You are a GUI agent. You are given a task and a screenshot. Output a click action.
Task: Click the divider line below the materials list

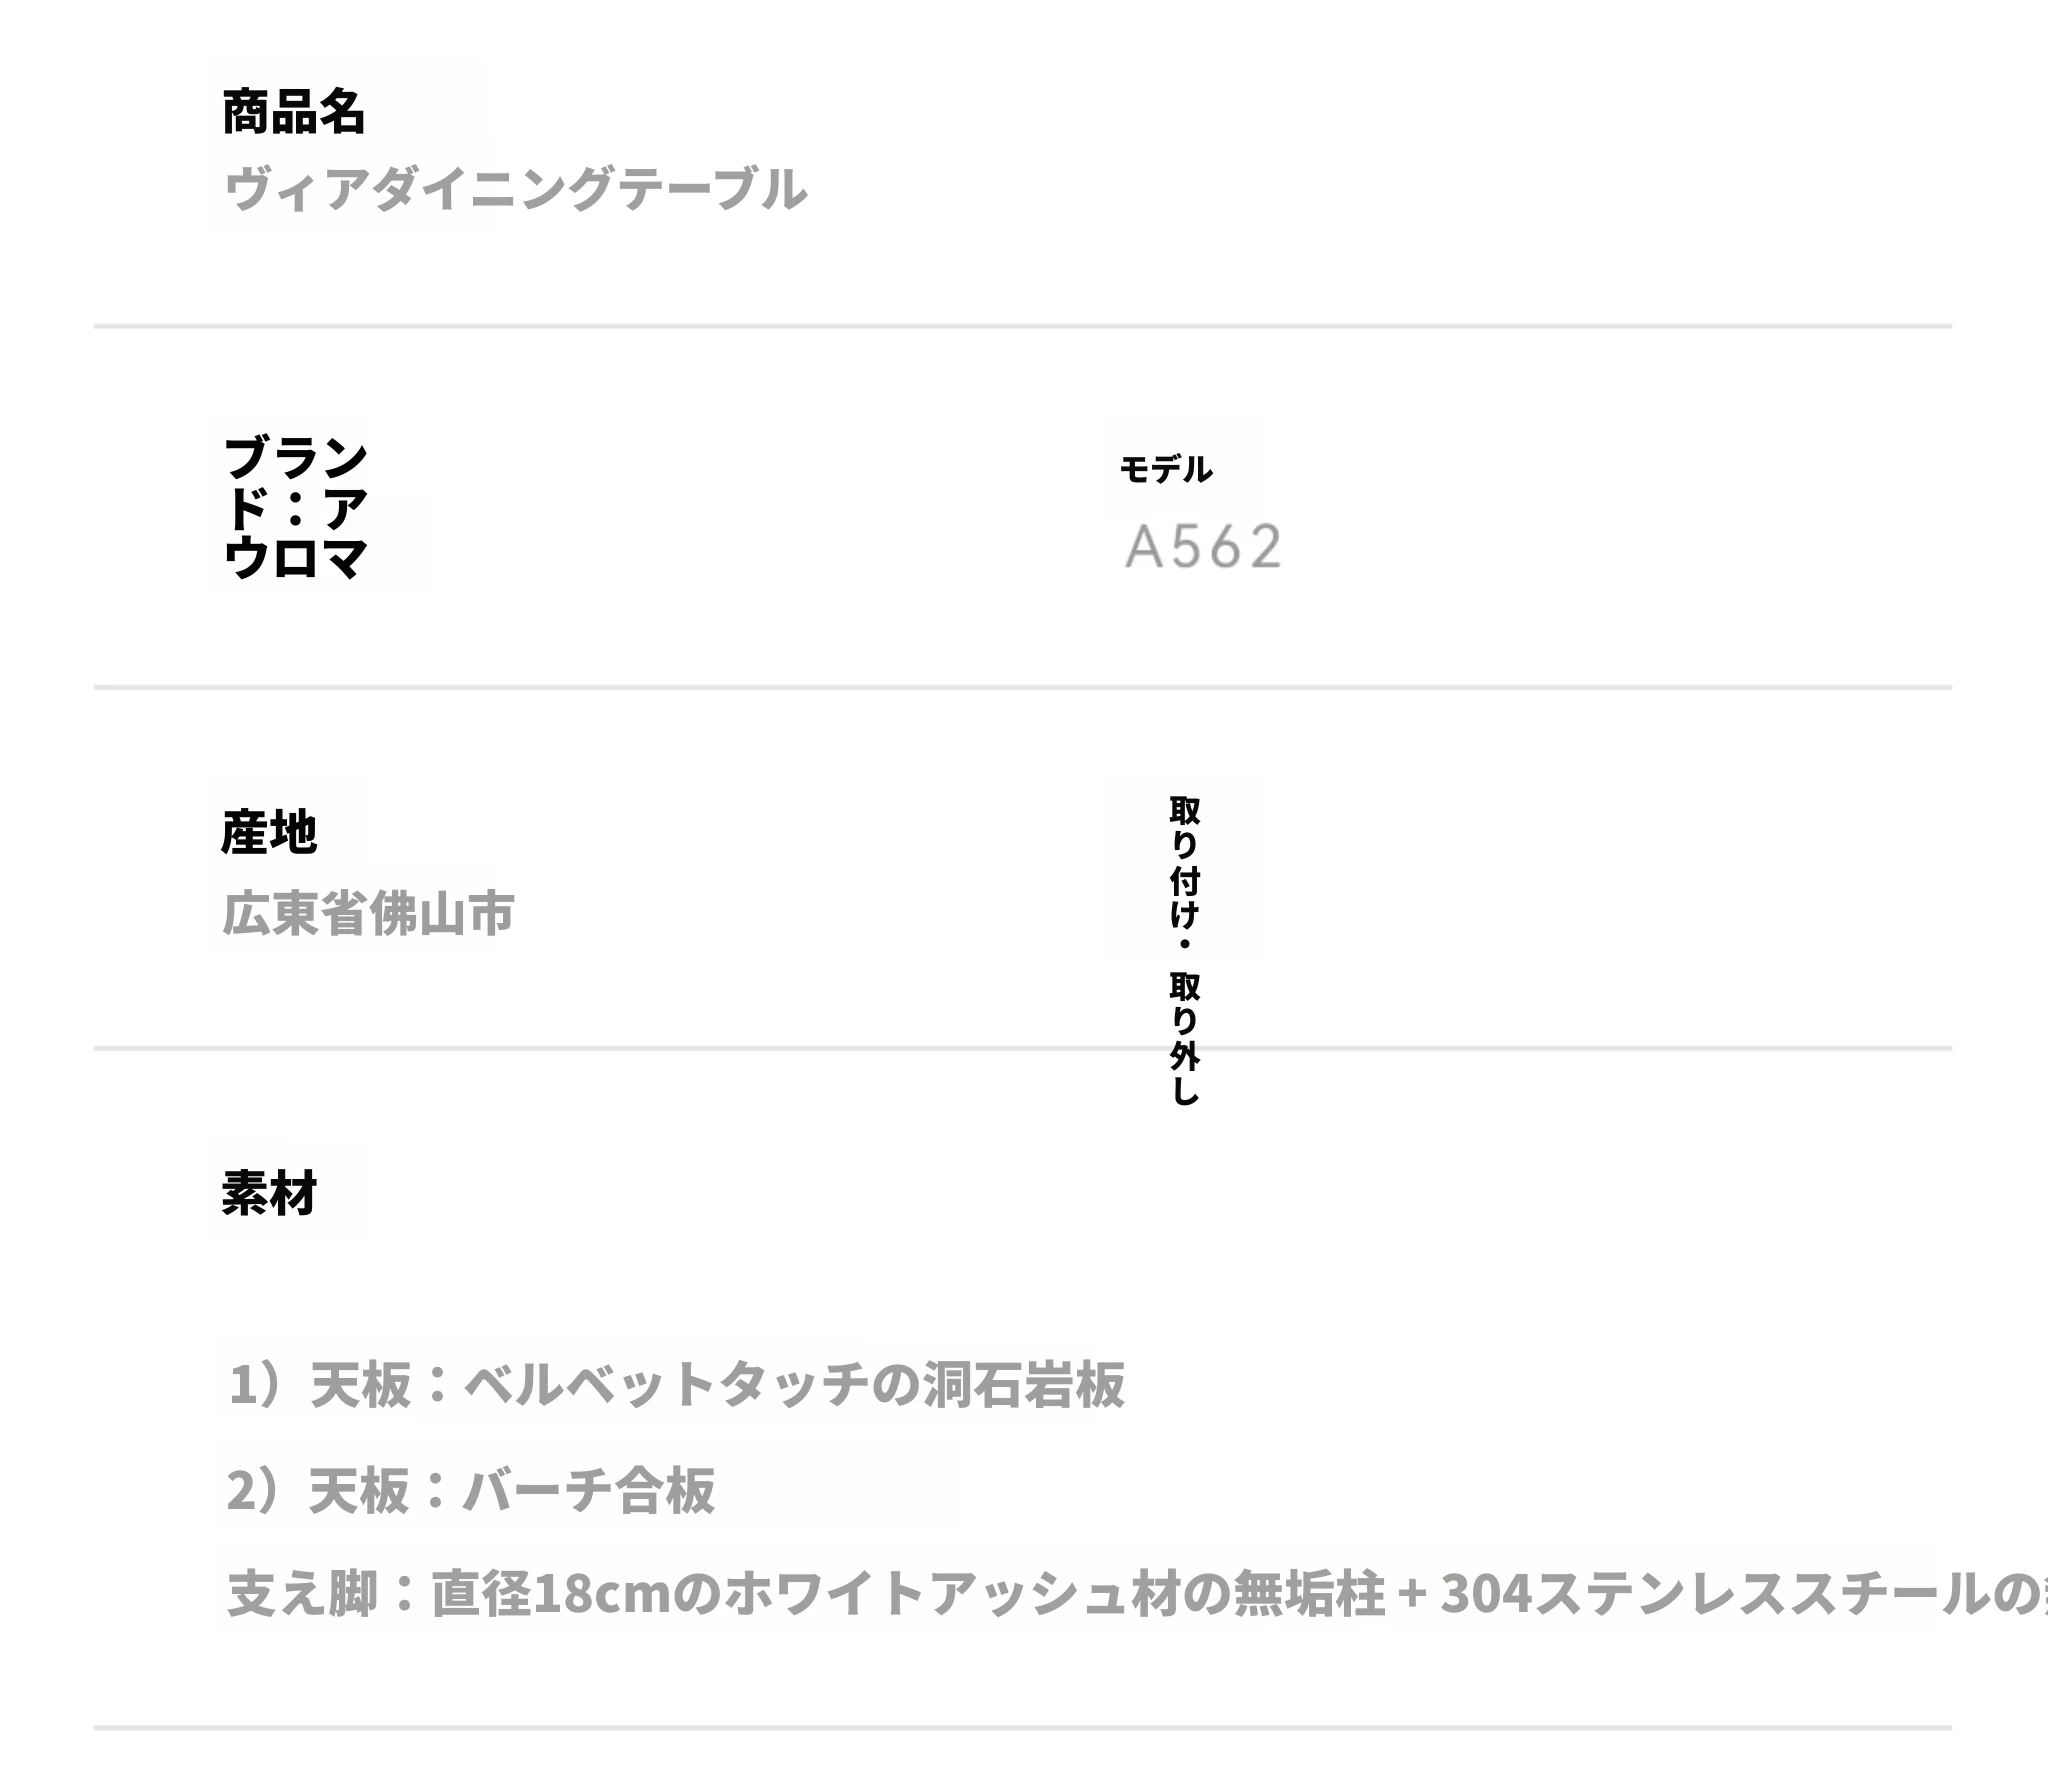coord(1022,1727)
